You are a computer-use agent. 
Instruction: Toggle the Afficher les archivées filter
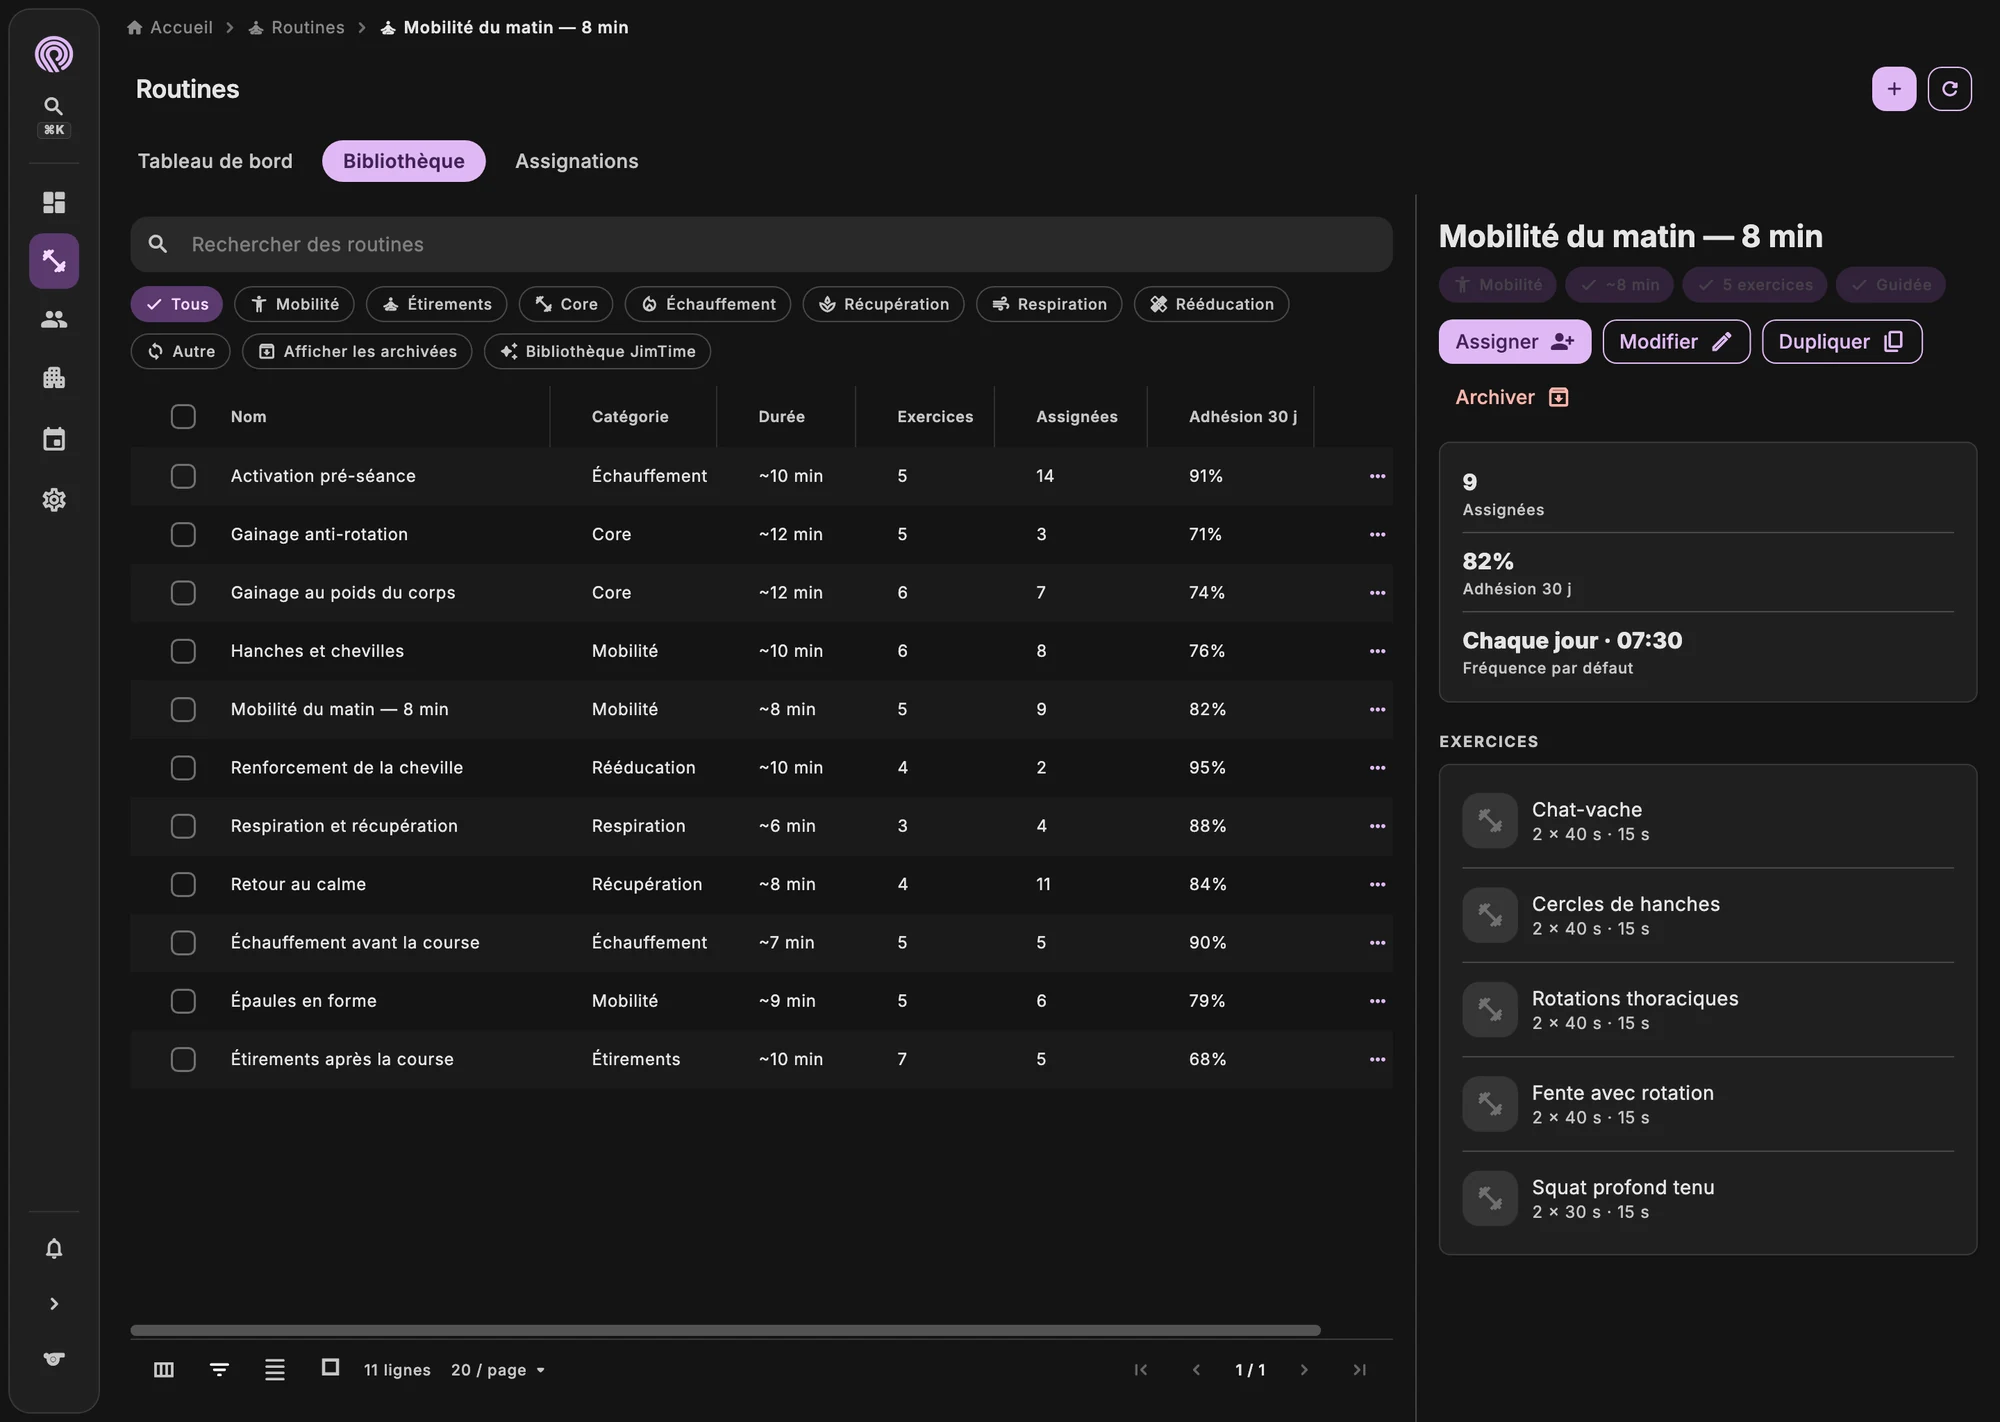point(357,352)
